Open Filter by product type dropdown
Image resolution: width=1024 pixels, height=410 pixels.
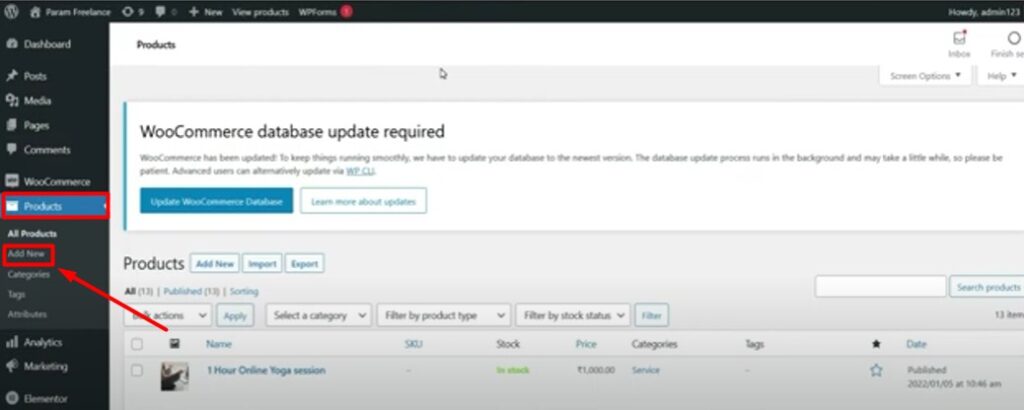(443, 315)
